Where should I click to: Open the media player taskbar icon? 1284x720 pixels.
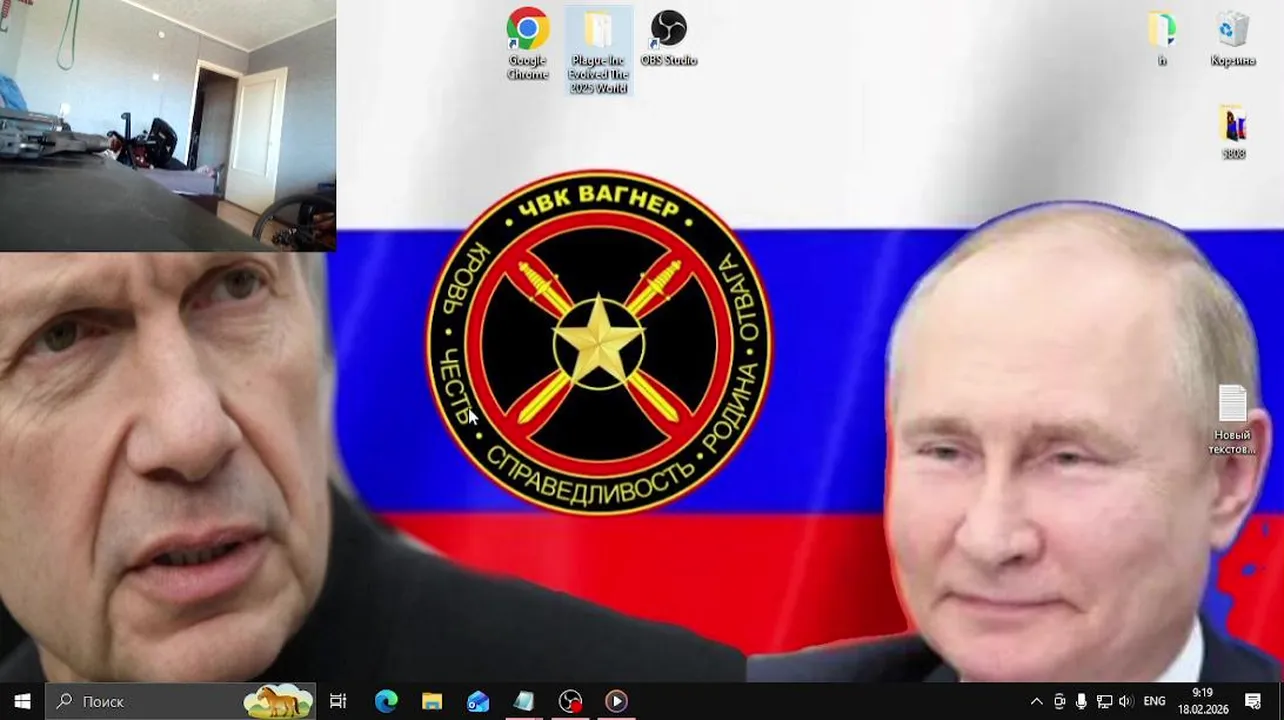coord(616,701)
